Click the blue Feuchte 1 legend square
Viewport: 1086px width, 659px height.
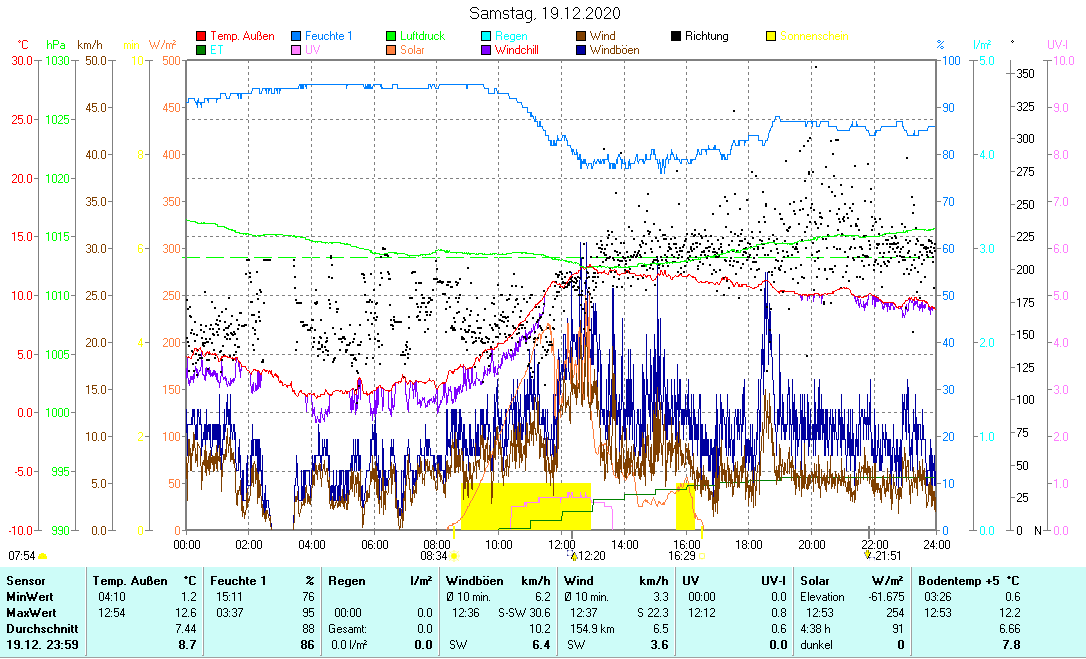tap(296, 37)
